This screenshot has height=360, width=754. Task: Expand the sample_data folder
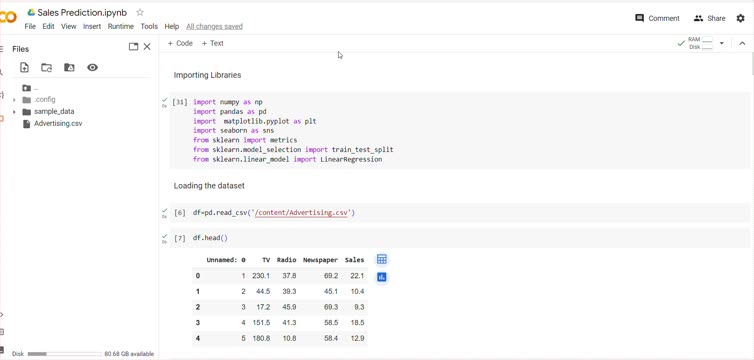[x=14, y=112]
